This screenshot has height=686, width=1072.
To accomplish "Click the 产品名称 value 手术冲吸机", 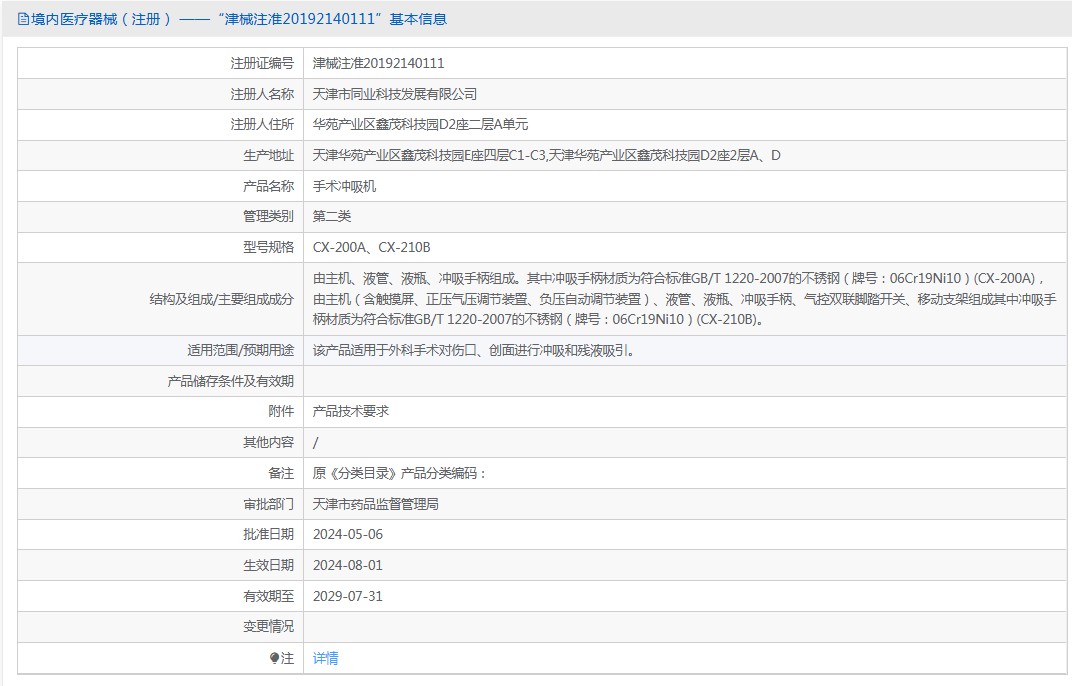I will [345, 185].
